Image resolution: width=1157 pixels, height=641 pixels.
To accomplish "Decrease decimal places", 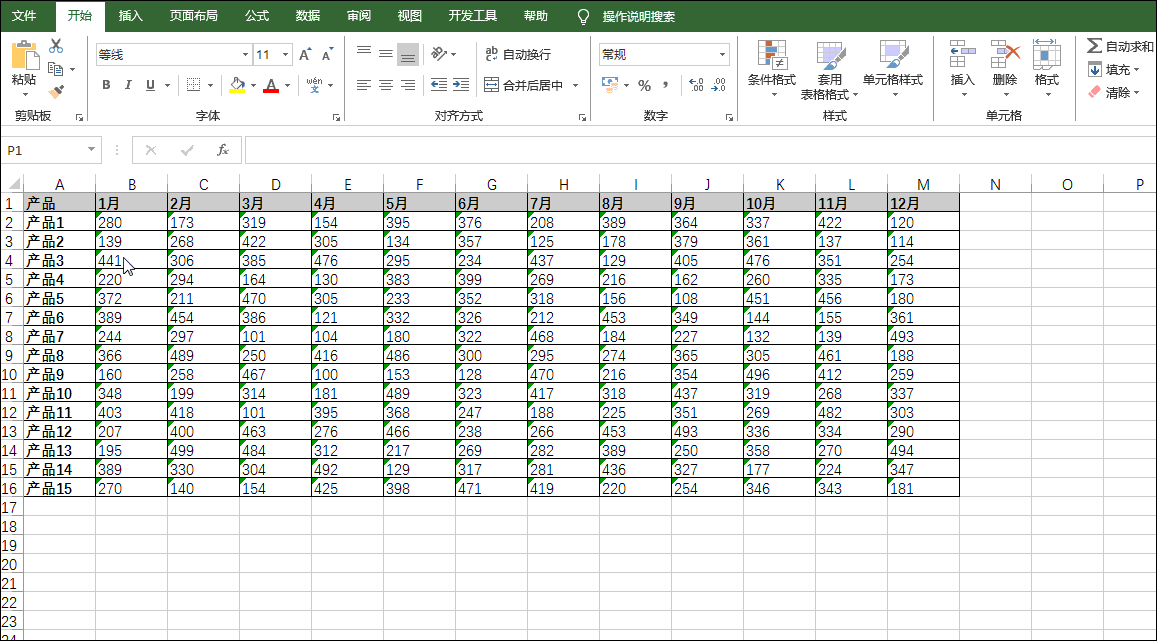I will [x=719, y=85].
